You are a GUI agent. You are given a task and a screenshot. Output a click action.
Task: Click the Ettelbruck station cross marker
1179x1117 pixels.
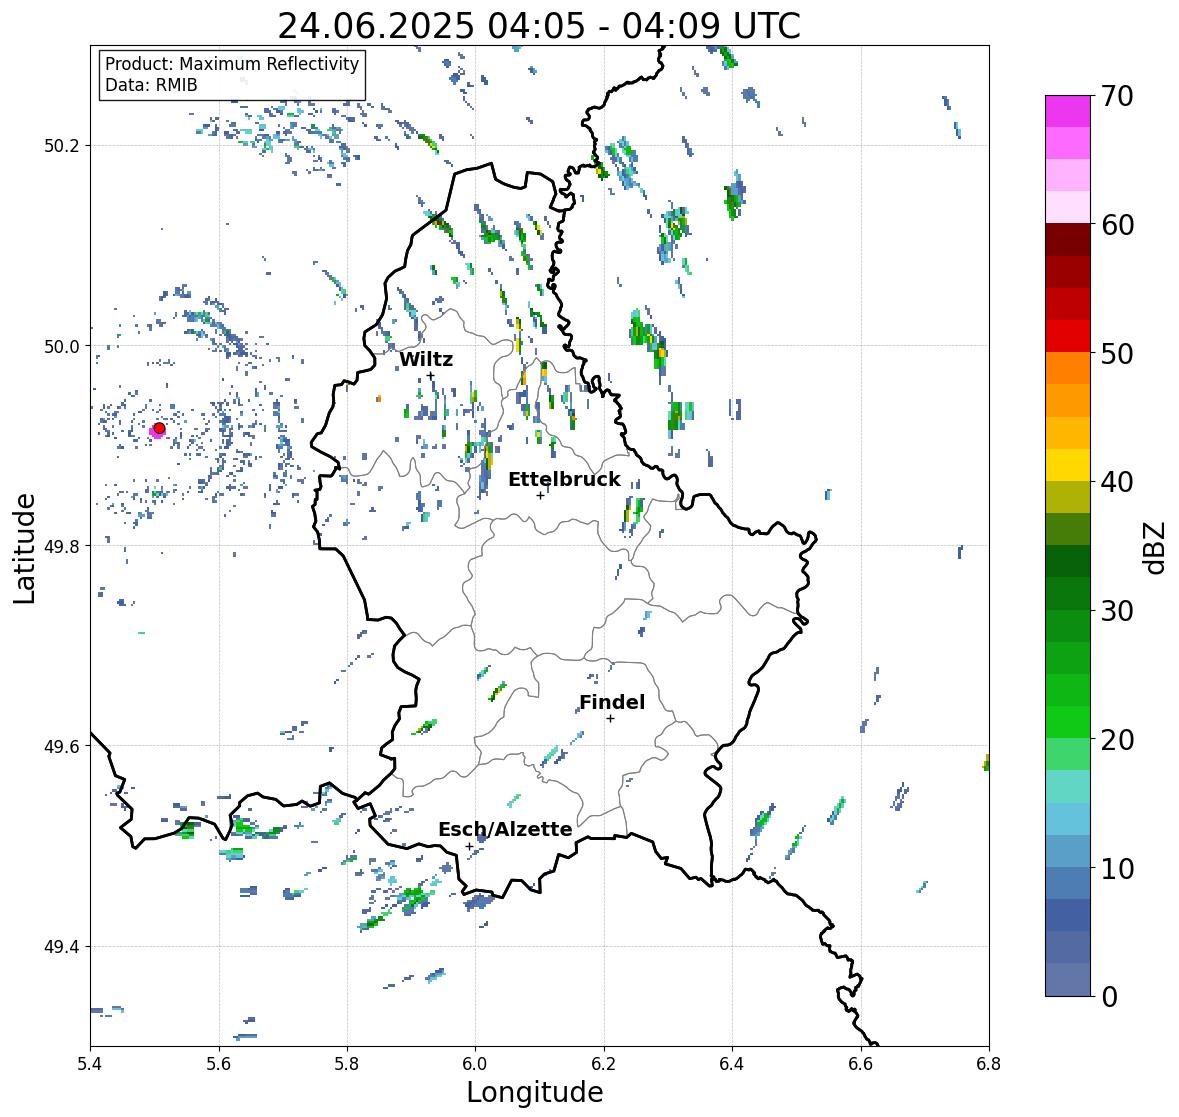click(540, 495)
